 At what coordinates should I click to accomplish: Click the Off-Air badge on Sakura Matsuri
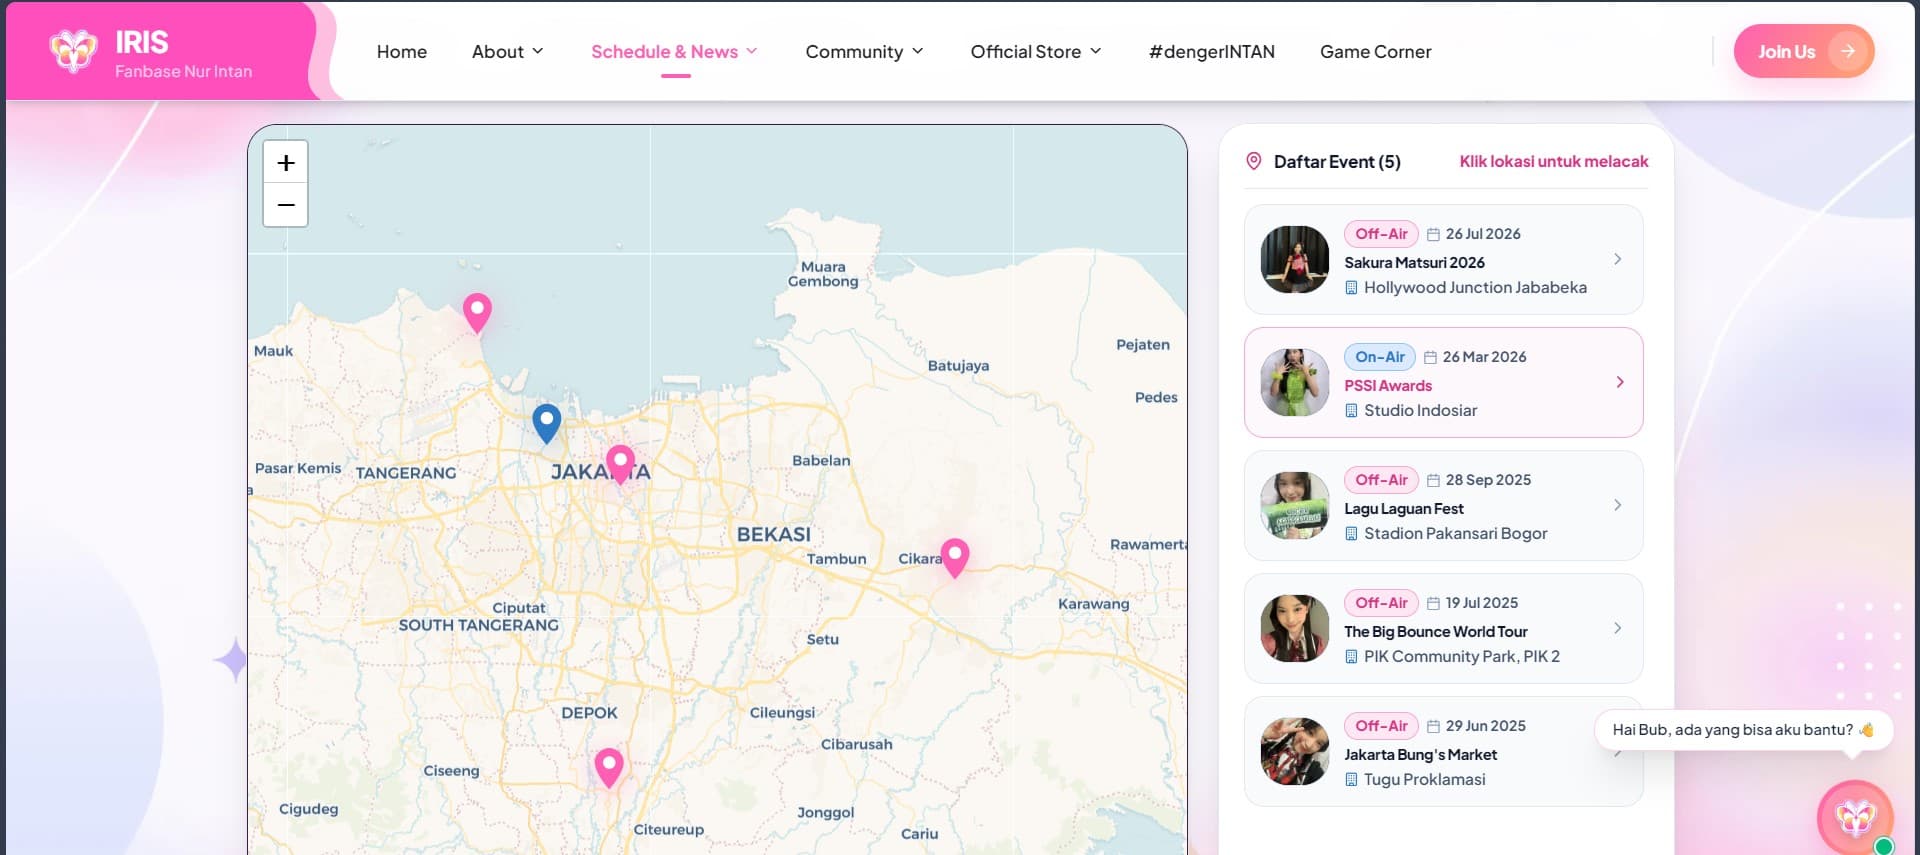(x=1381, y=234)
